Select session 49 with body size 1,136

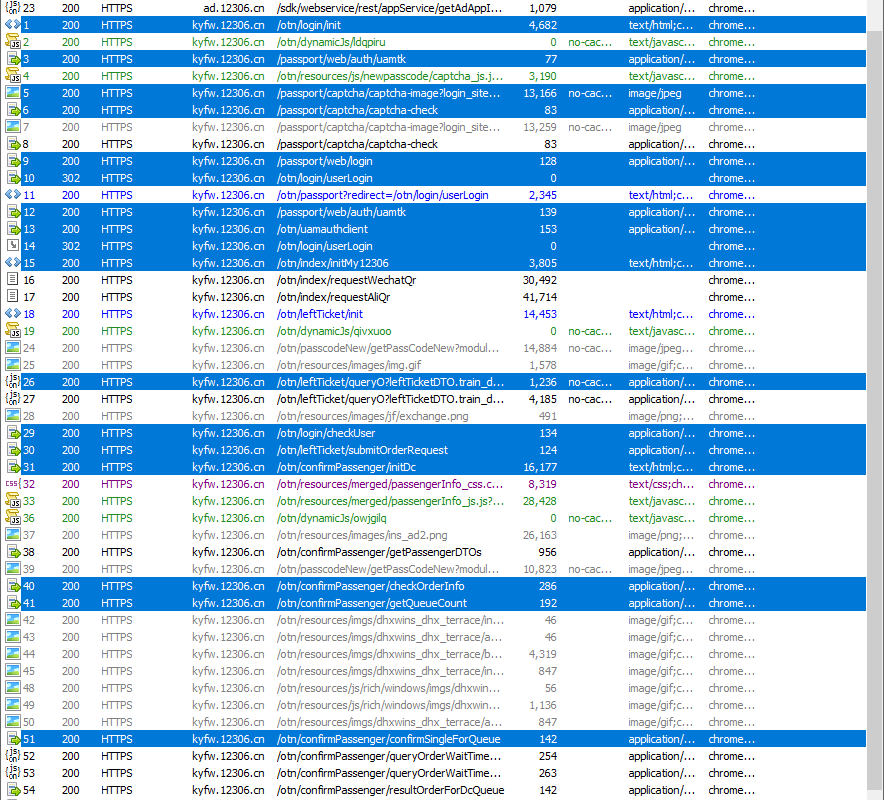(x=433, y=705)
